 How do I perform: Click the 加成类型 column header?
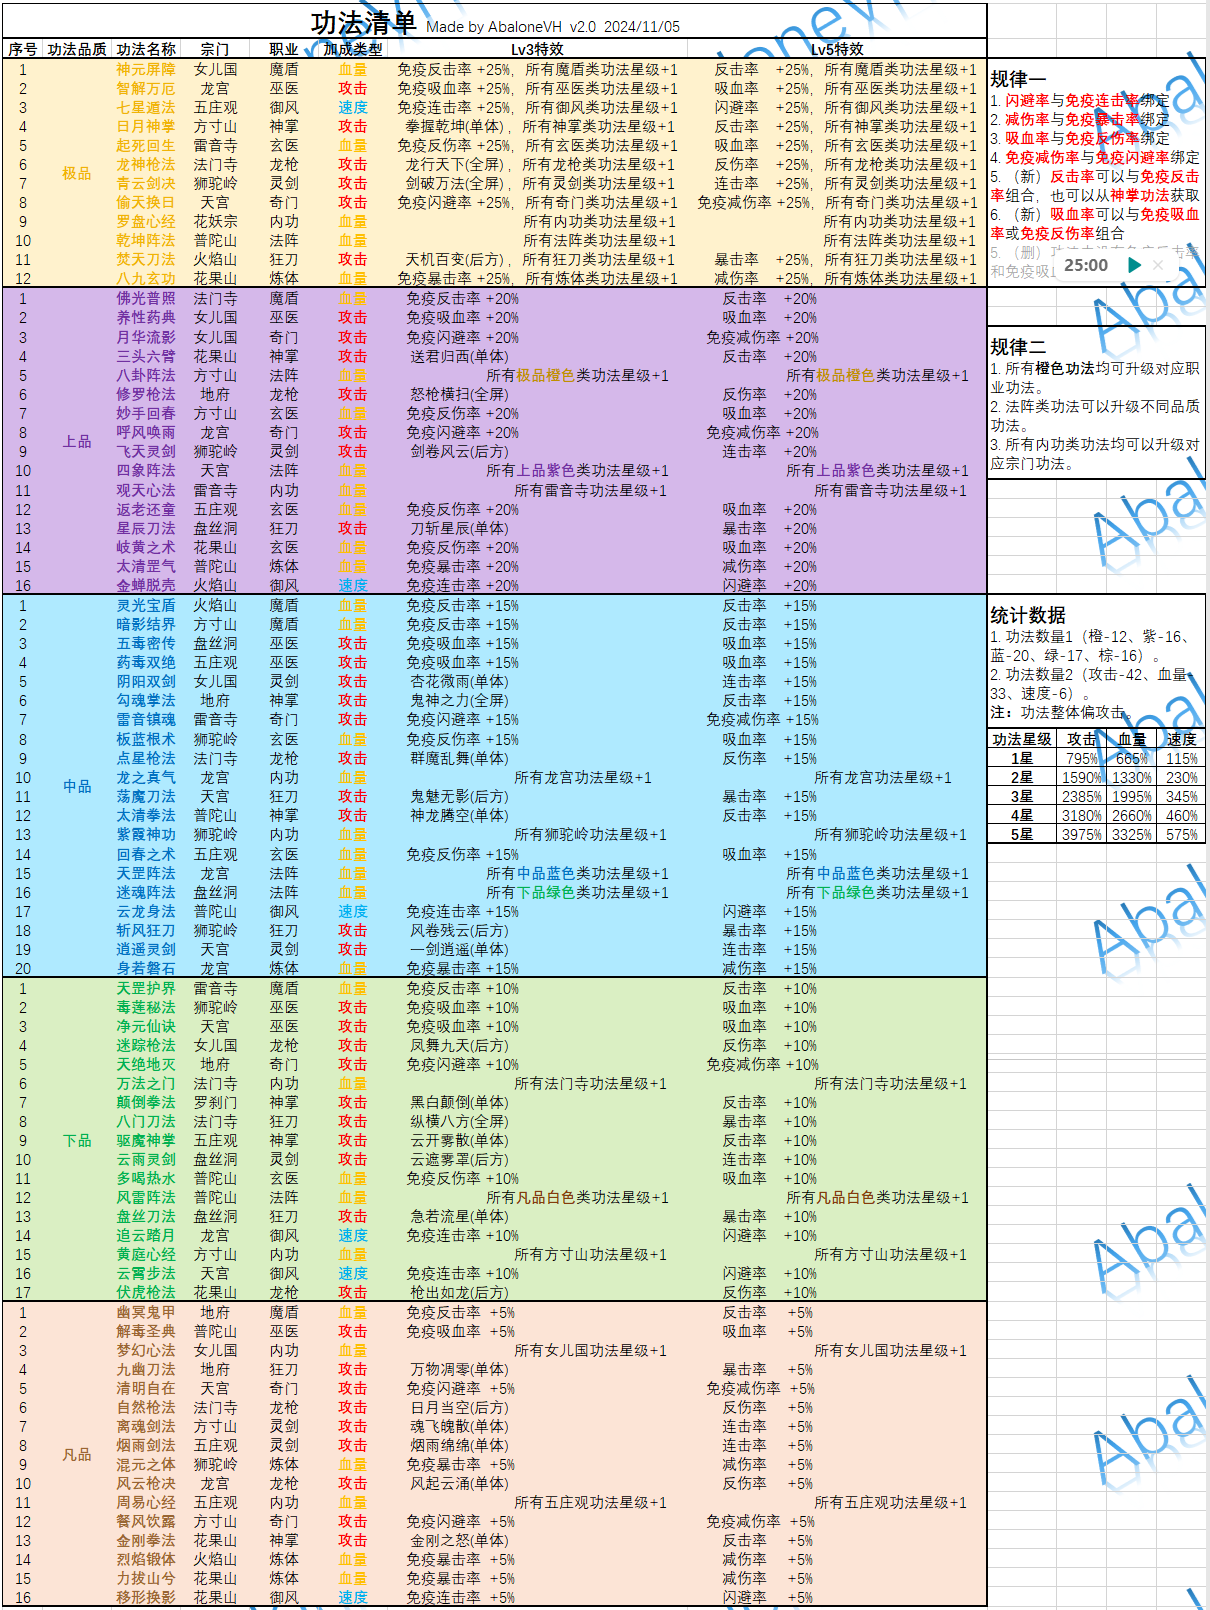(x=353, y=49)
